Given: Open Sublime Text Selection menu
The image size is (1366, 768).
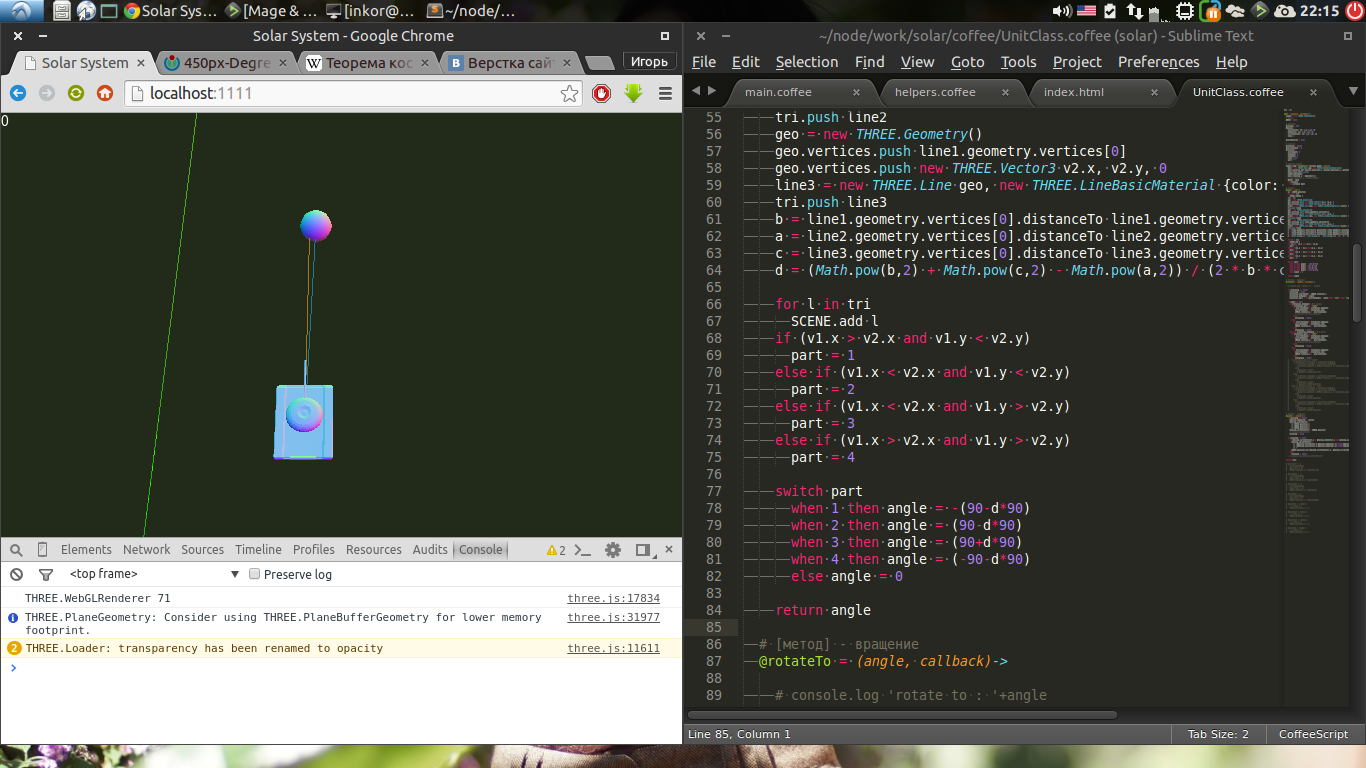Looking at the screenshot, I should (x=807, y=62).
